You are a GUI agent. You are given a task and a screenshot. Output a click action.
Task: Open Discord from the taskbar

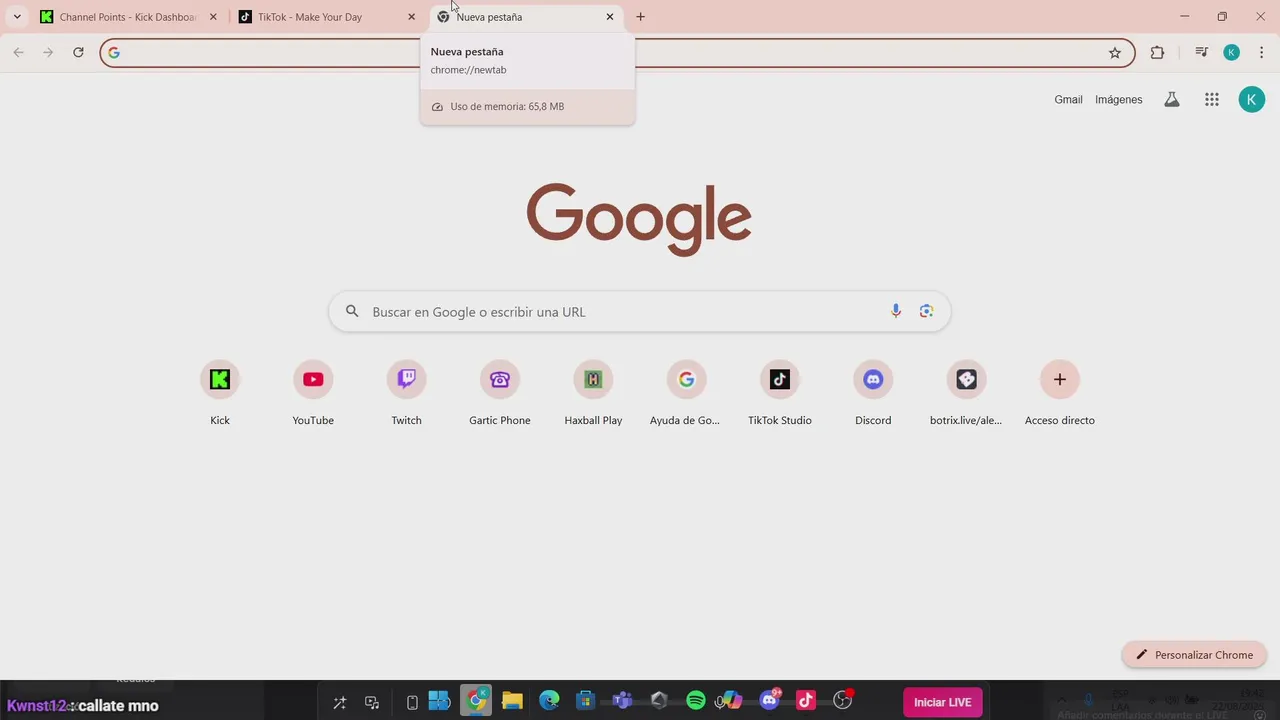[x=770, y=700]
